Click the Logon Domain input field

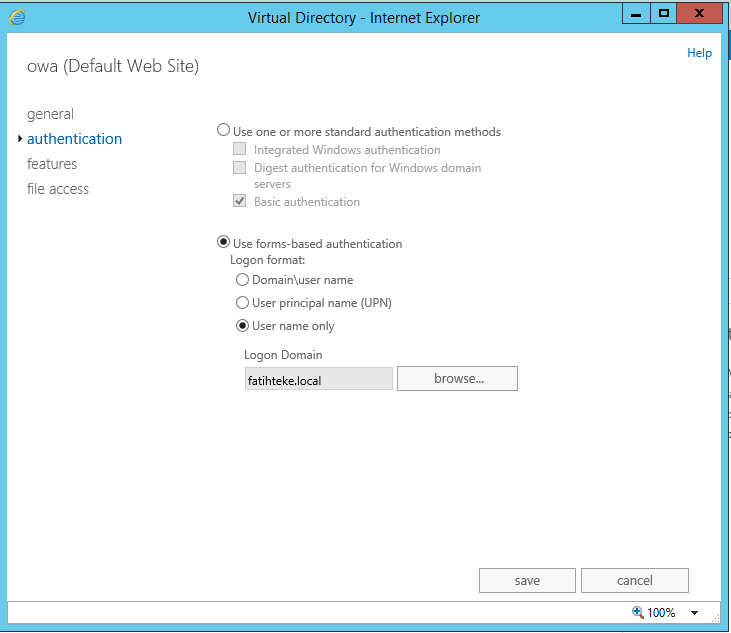pyautogui.click(x=319, y=379)
